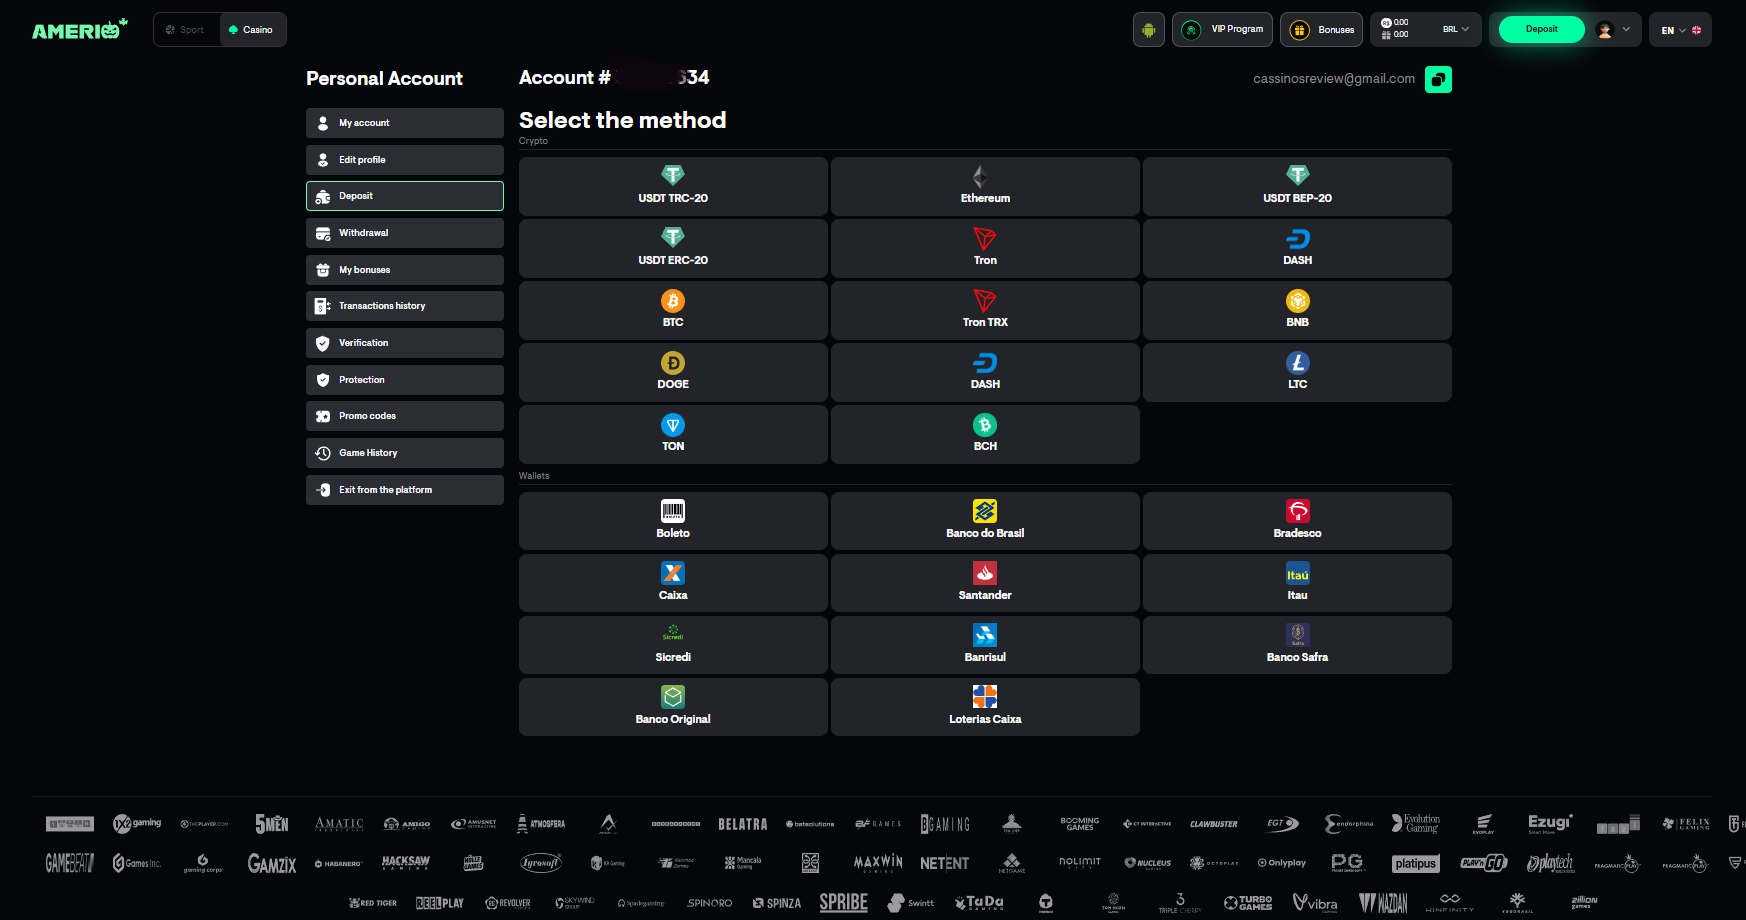The height and width of the screenshot is (920, 1746).
Task: Choose BCH Bitcoin Cash method
Action: (985, 434)
